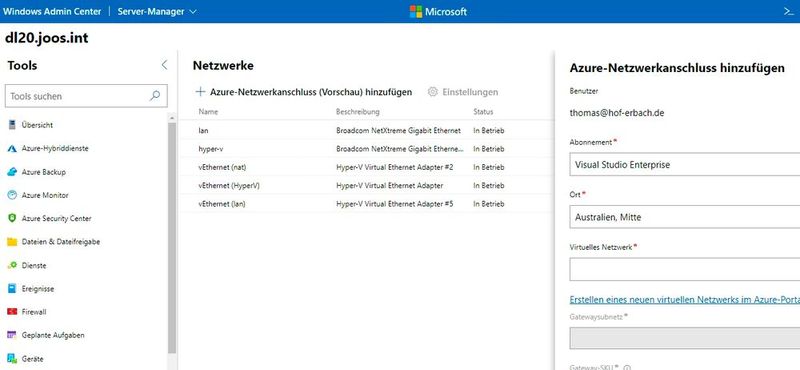Select the vEthernet (HyperV) row
The width and height of the screenshot is (800, 370).
(x=366, y=186)
